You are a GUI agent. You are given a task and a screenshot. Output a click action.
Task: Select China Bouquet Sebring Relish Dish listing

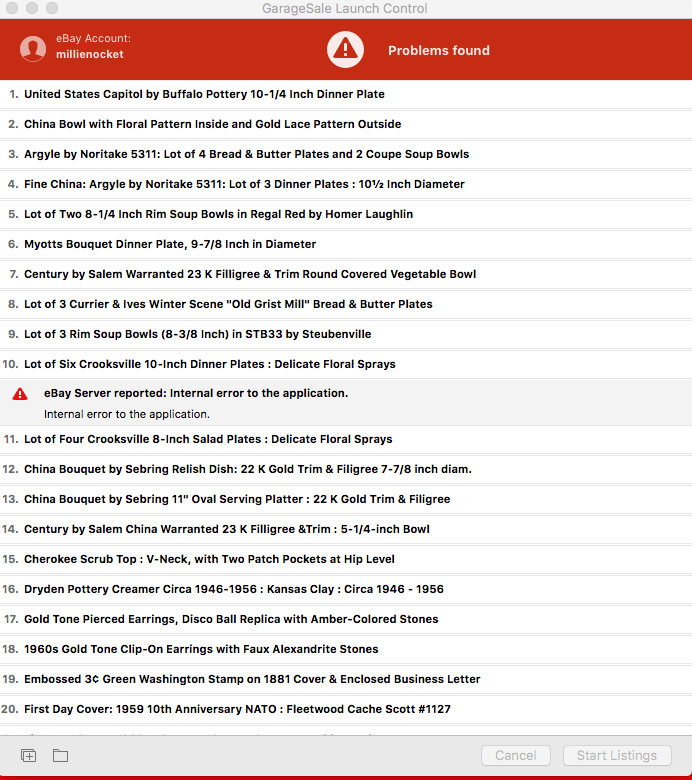click(x=346, y=469)
